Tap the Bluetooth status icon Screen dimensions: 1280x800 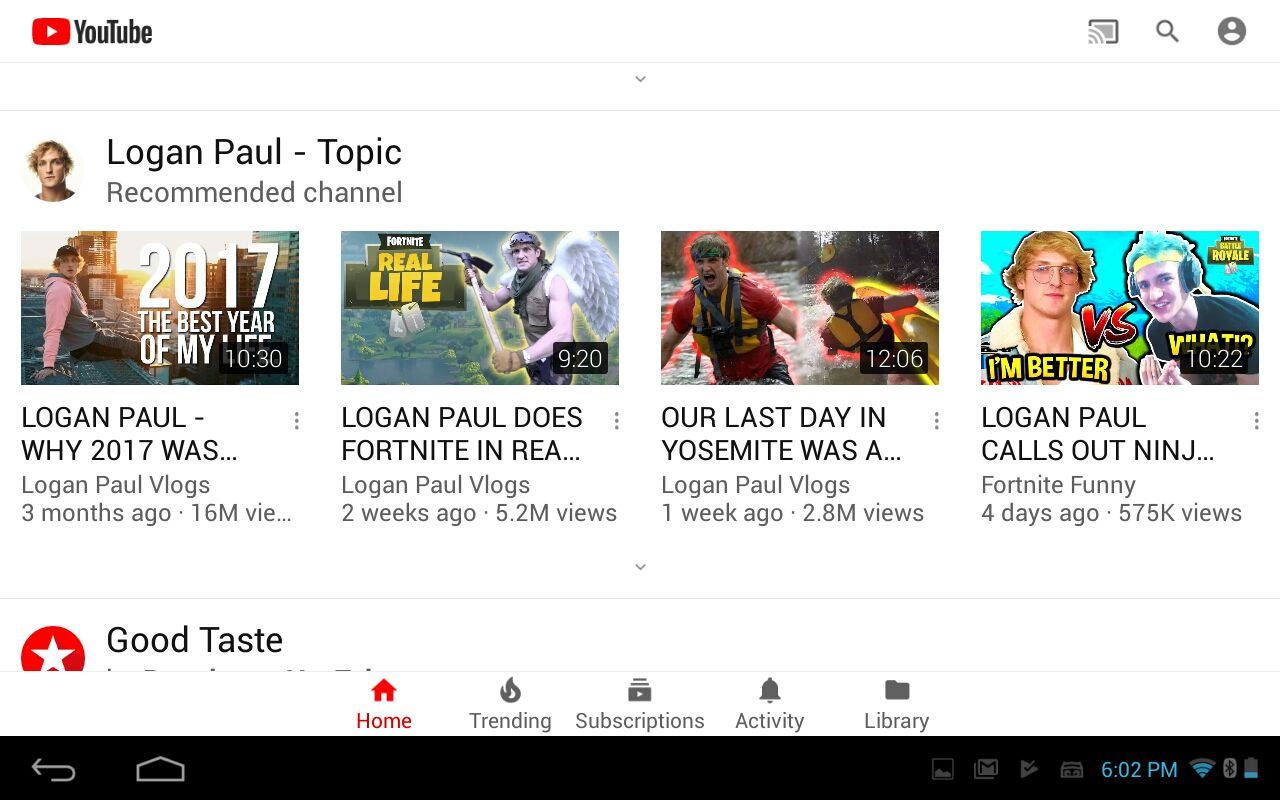[x=1230, y=768]
